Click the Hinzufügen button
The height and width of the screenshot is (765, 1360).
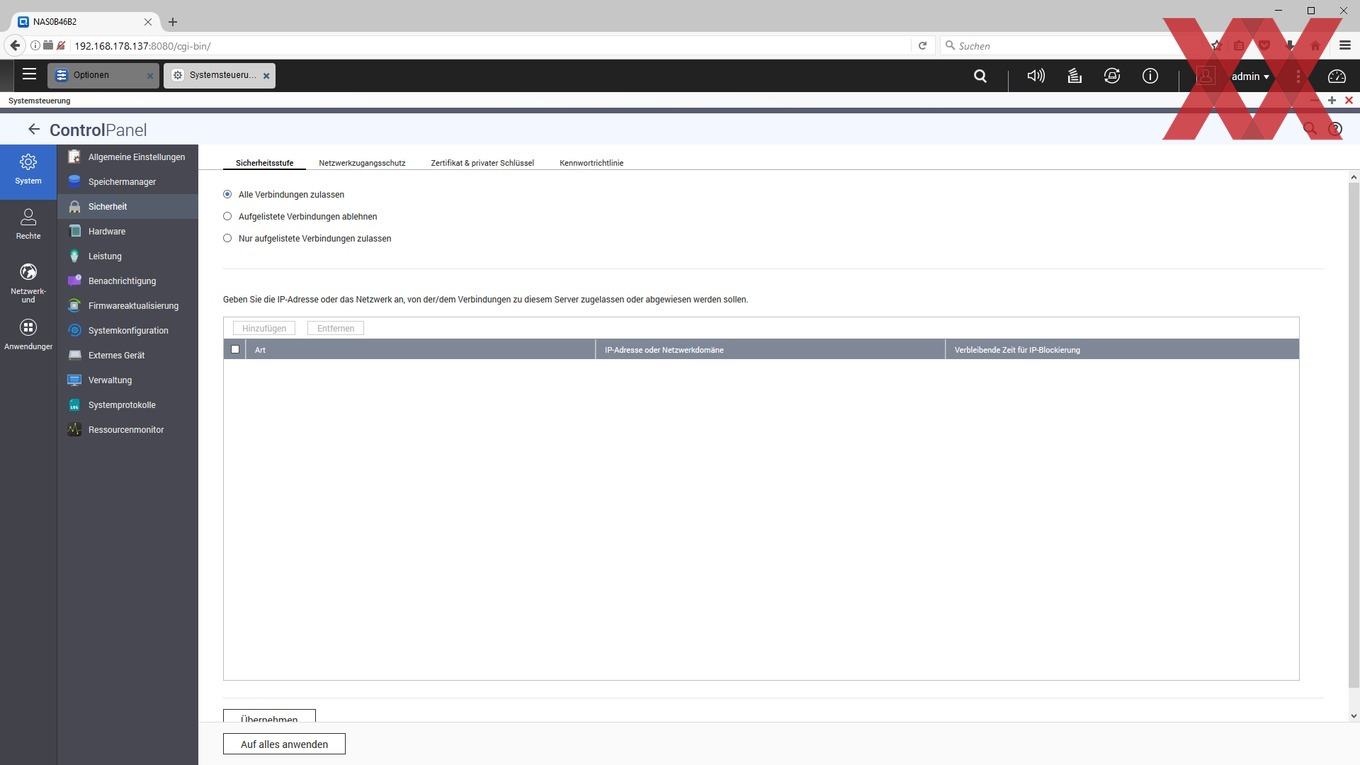click(x=264, y=328)
